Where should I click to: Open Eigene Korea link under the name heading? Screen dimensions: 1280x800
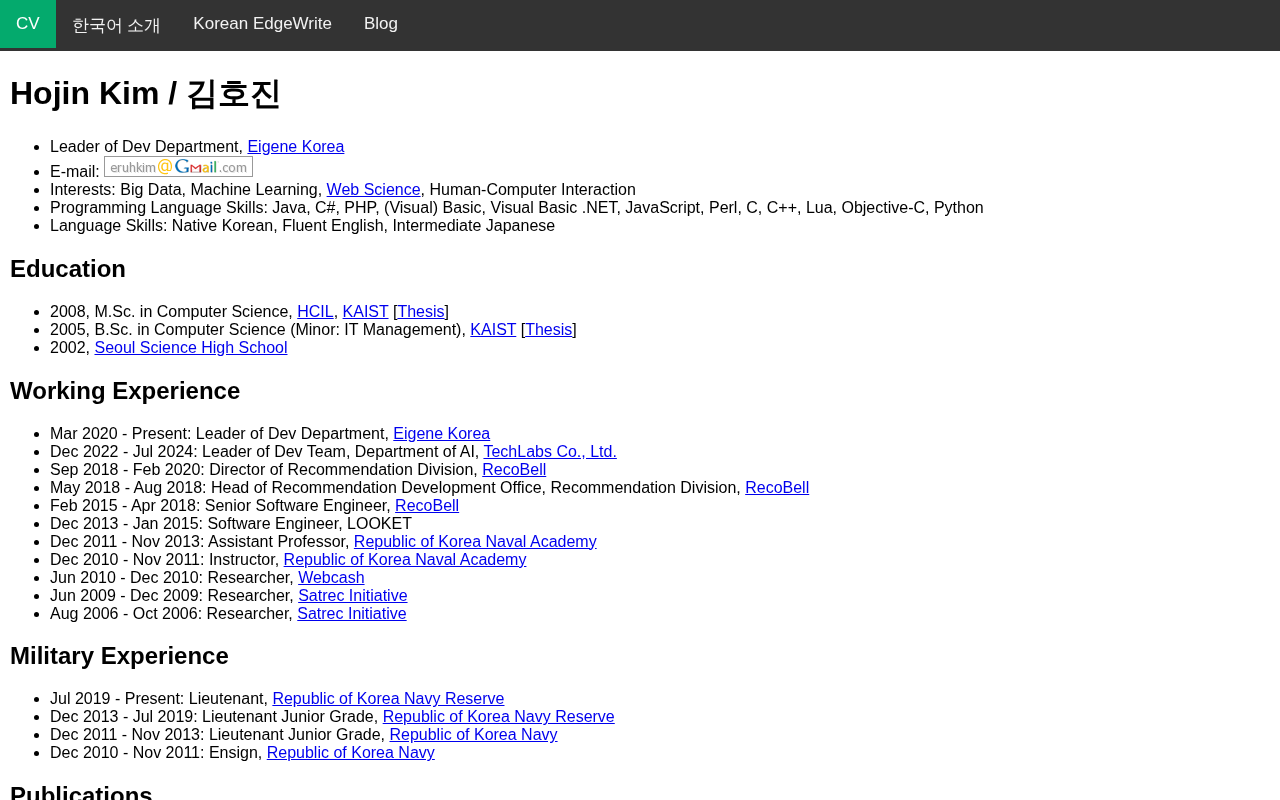tap(296, 147)
